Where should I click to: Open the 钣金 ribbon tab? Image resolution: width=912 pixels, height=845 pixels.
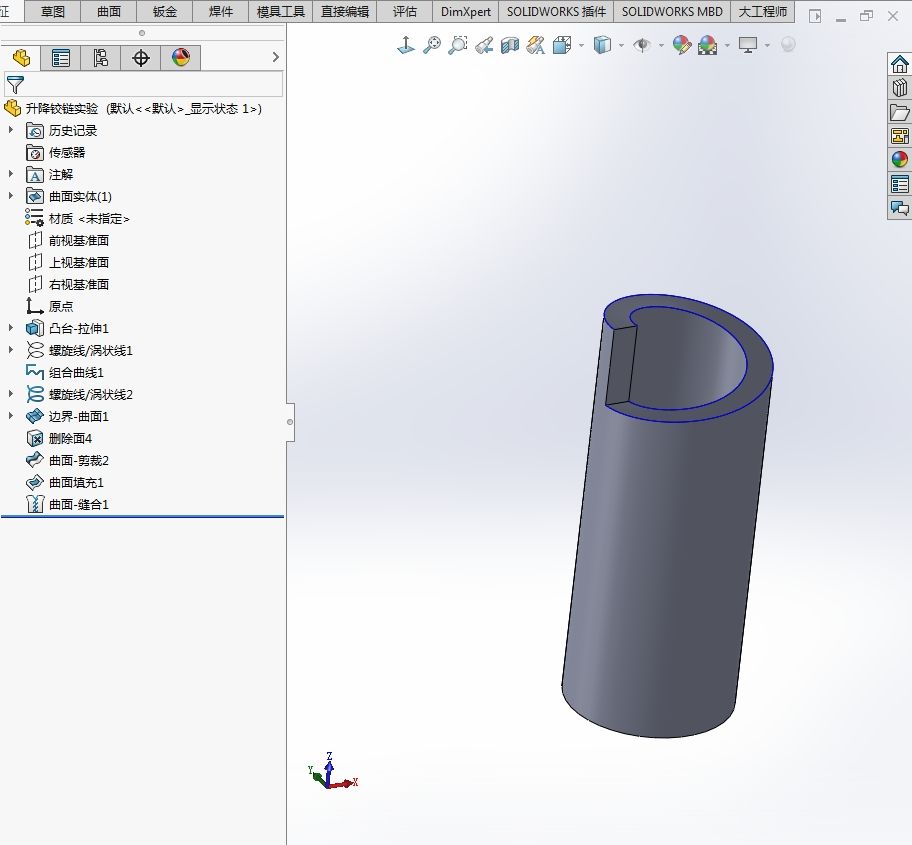[165, 12]
